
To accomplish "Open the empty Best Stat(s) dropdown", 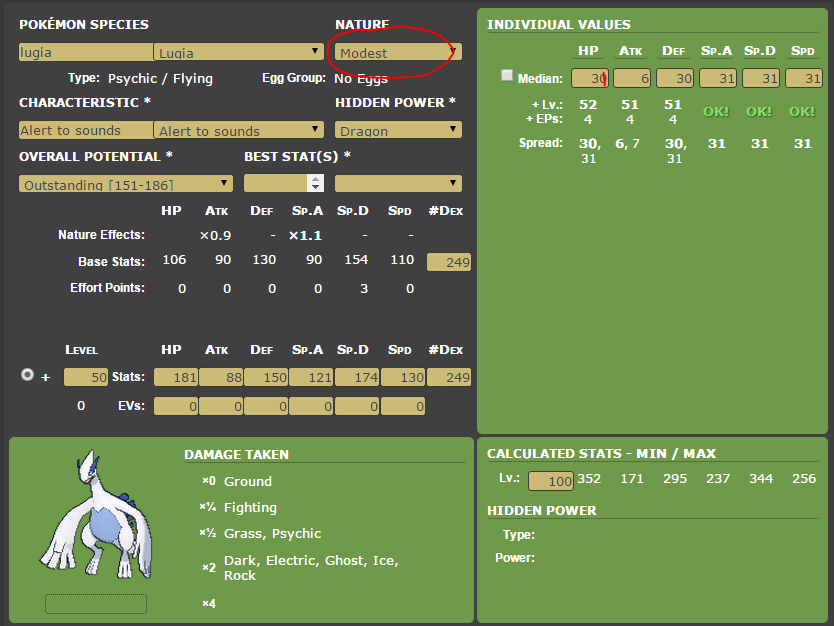I will (x=398, y=183).
